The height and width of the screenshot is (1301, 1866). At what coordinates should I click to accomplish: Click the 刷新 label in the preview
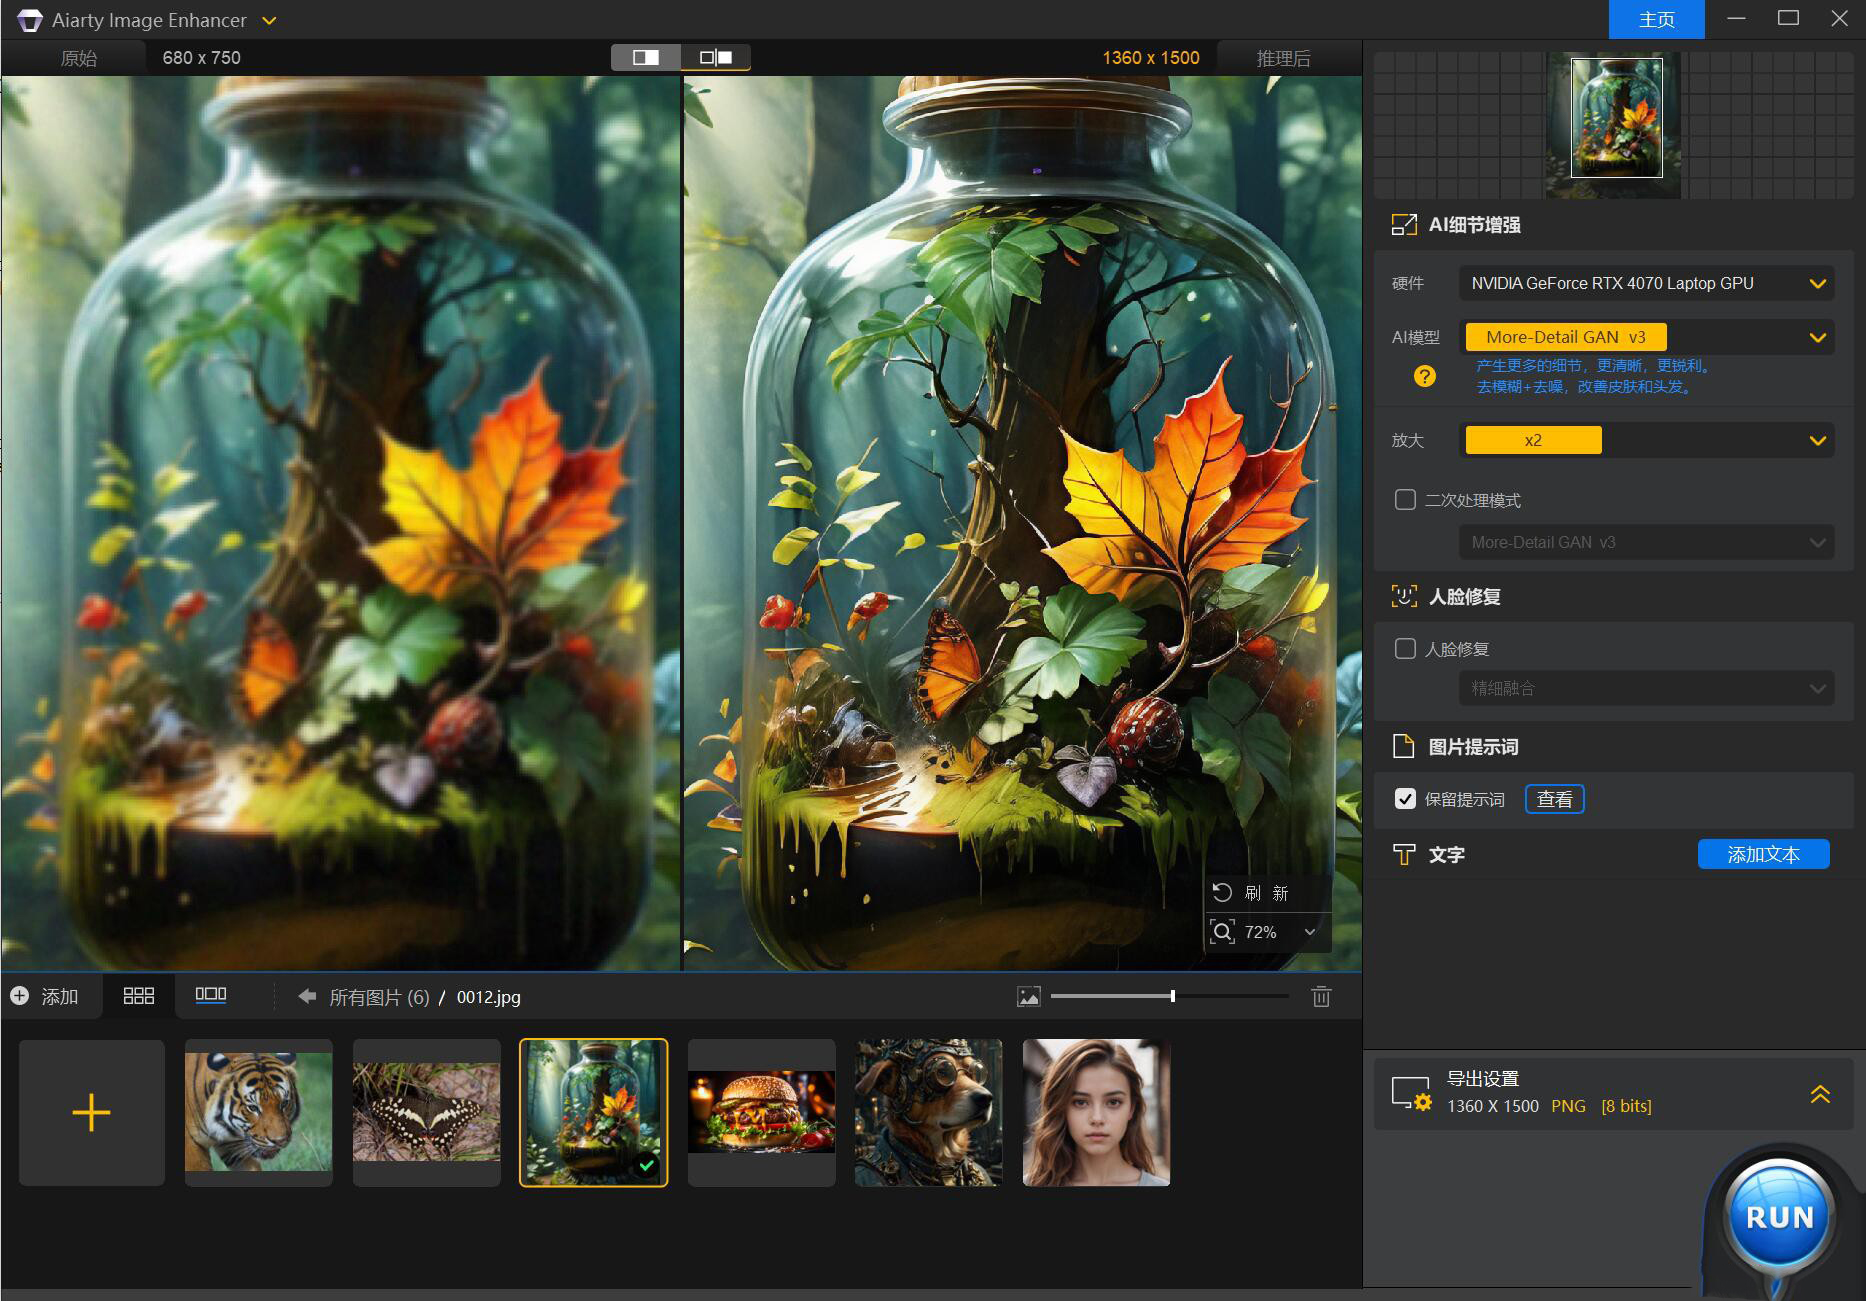click(1266, 893)
